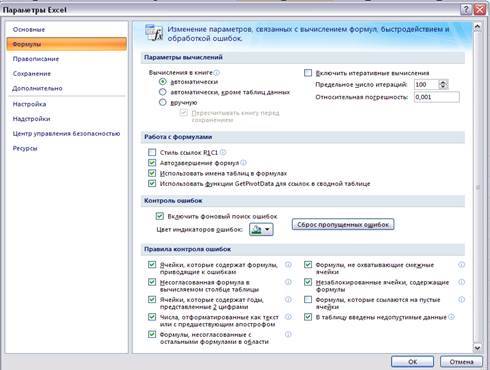490x370 pixels.
Task: Open Центр управления безопасностью category
Action: pos(66,133)
